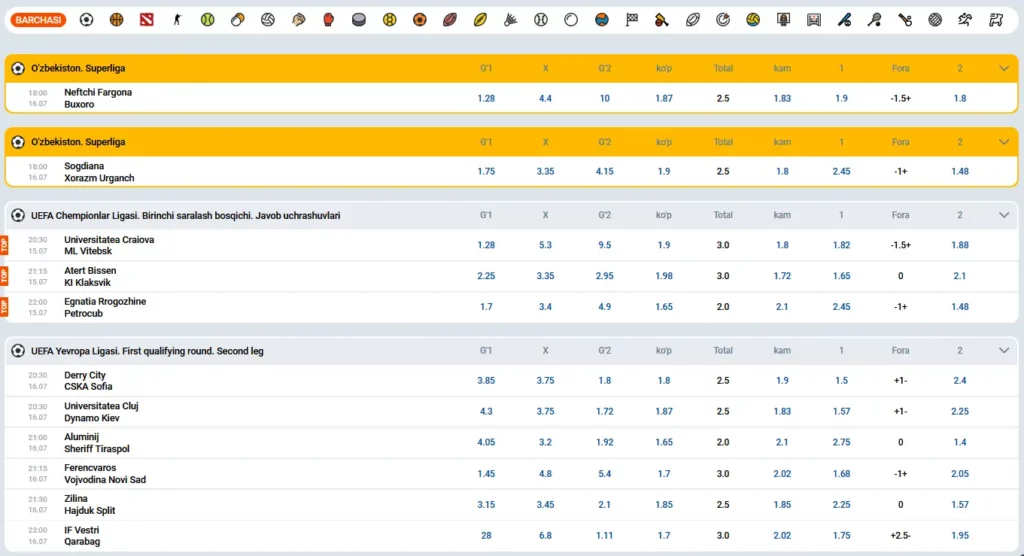Open Sogdiana vs Xorazm Urganch match
This screenshot has width=1024, height=556.
coord(99,172)
